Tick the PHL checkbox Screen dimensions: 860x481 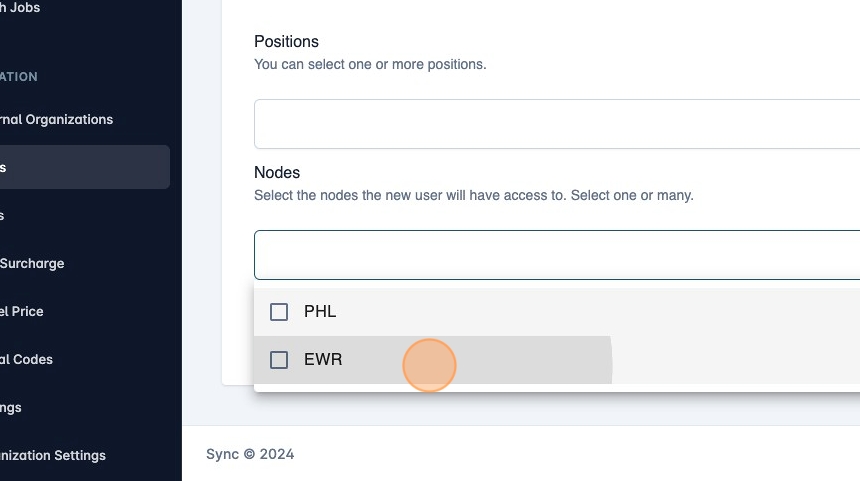pyautogui.click(x=279, y=312)
